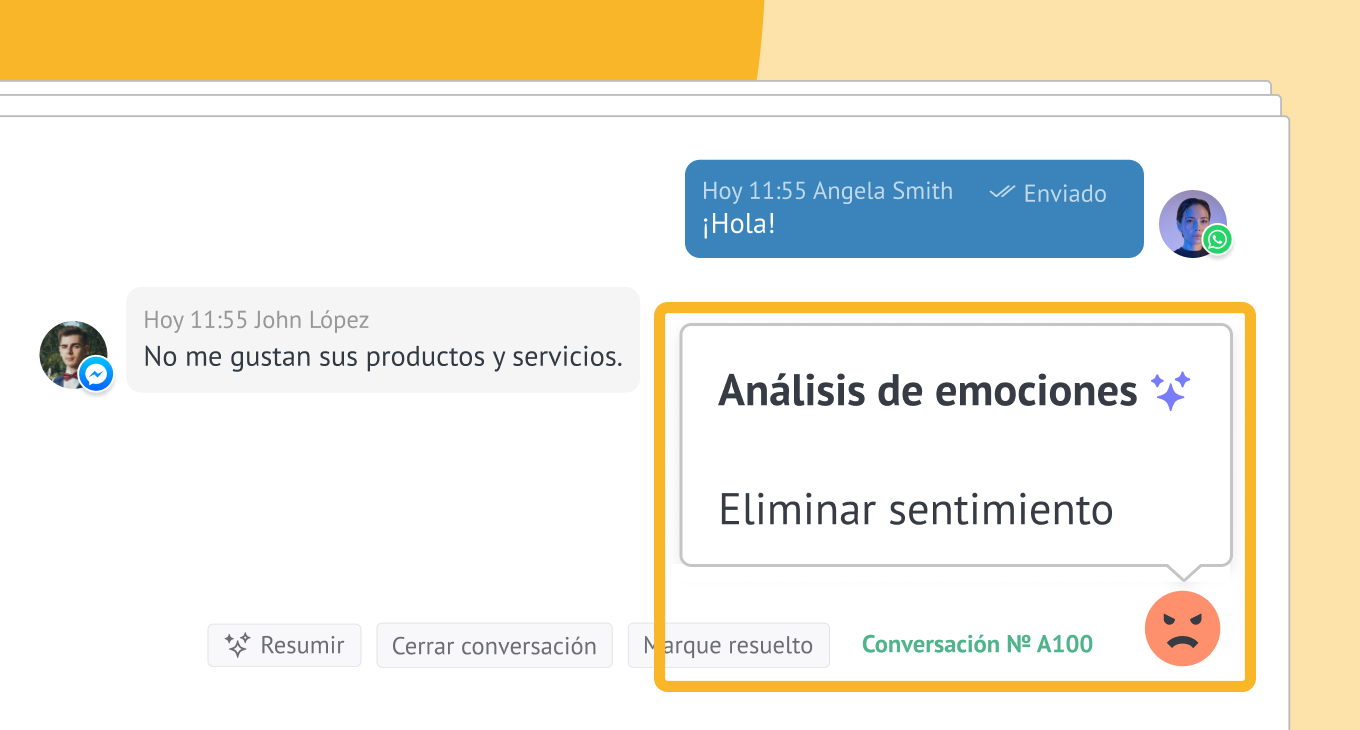Viewport: 1360px width, 730px height.
Task: Click the message 'No me gustan sus productos y servicios.'
Action: tap(383, 356)
